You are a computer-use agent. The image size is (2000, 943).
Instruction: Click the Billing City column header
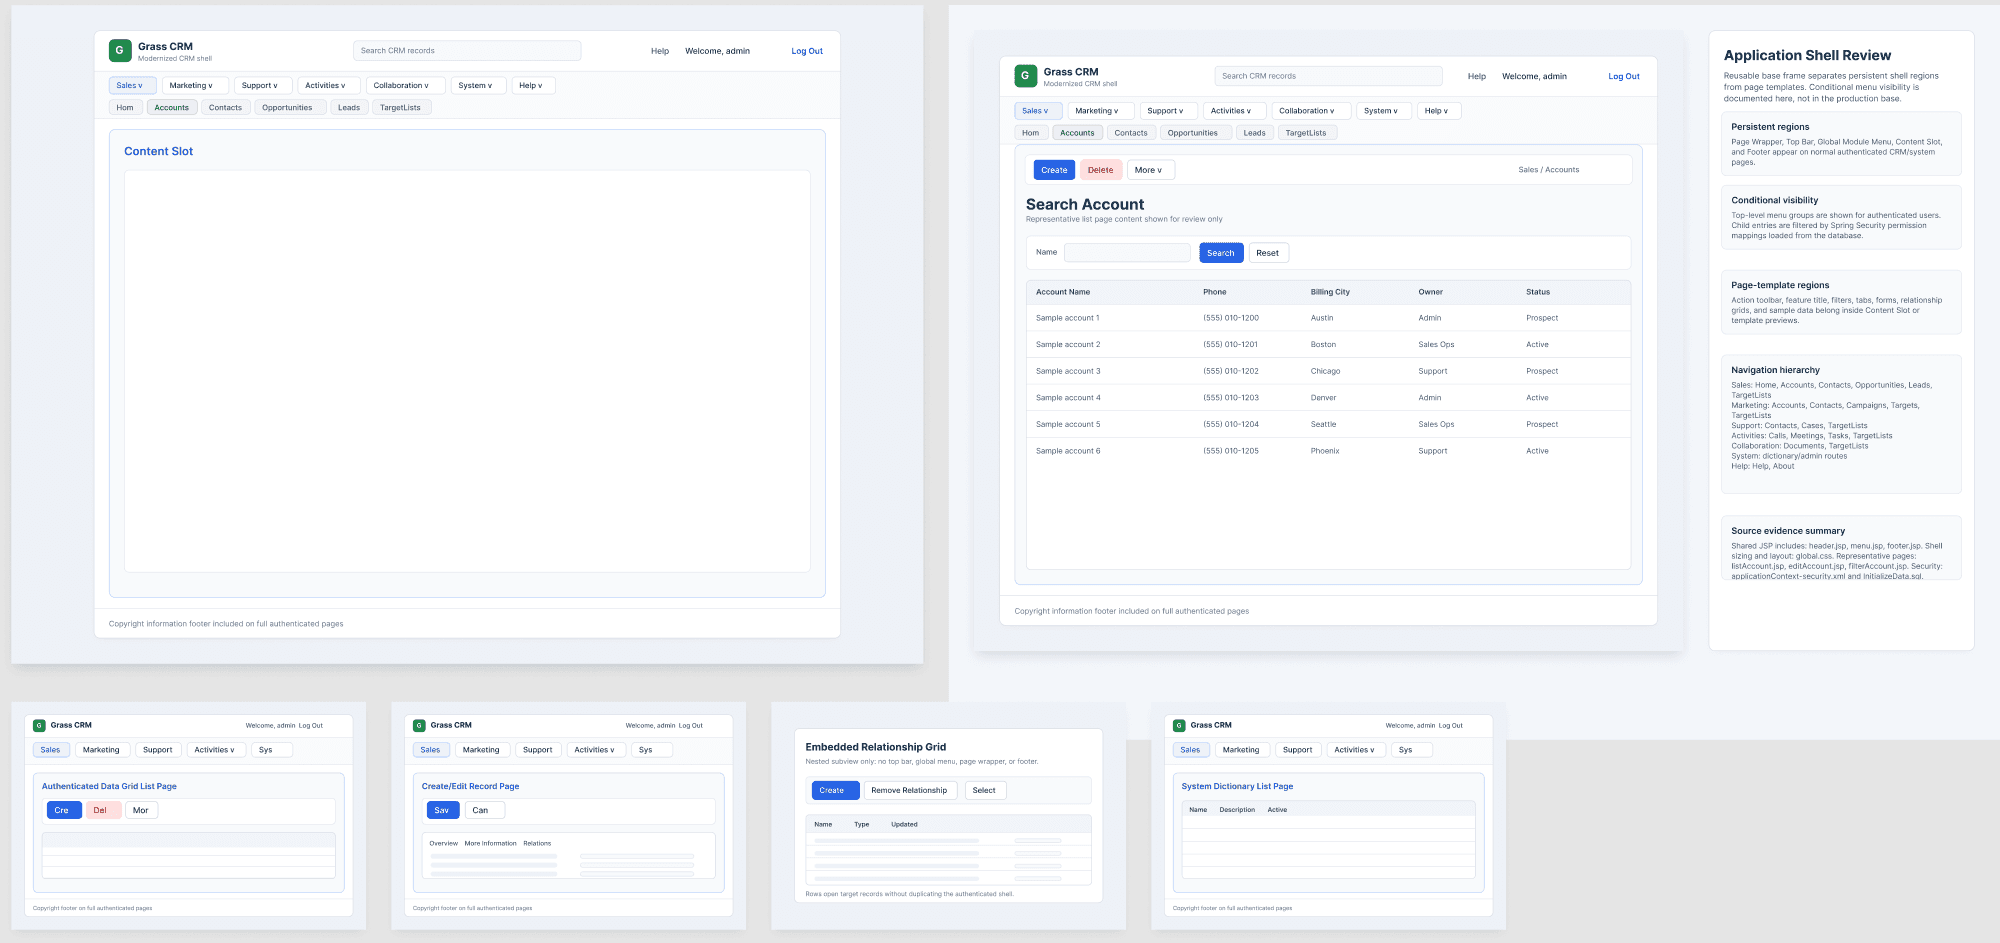pos(1330,292)
